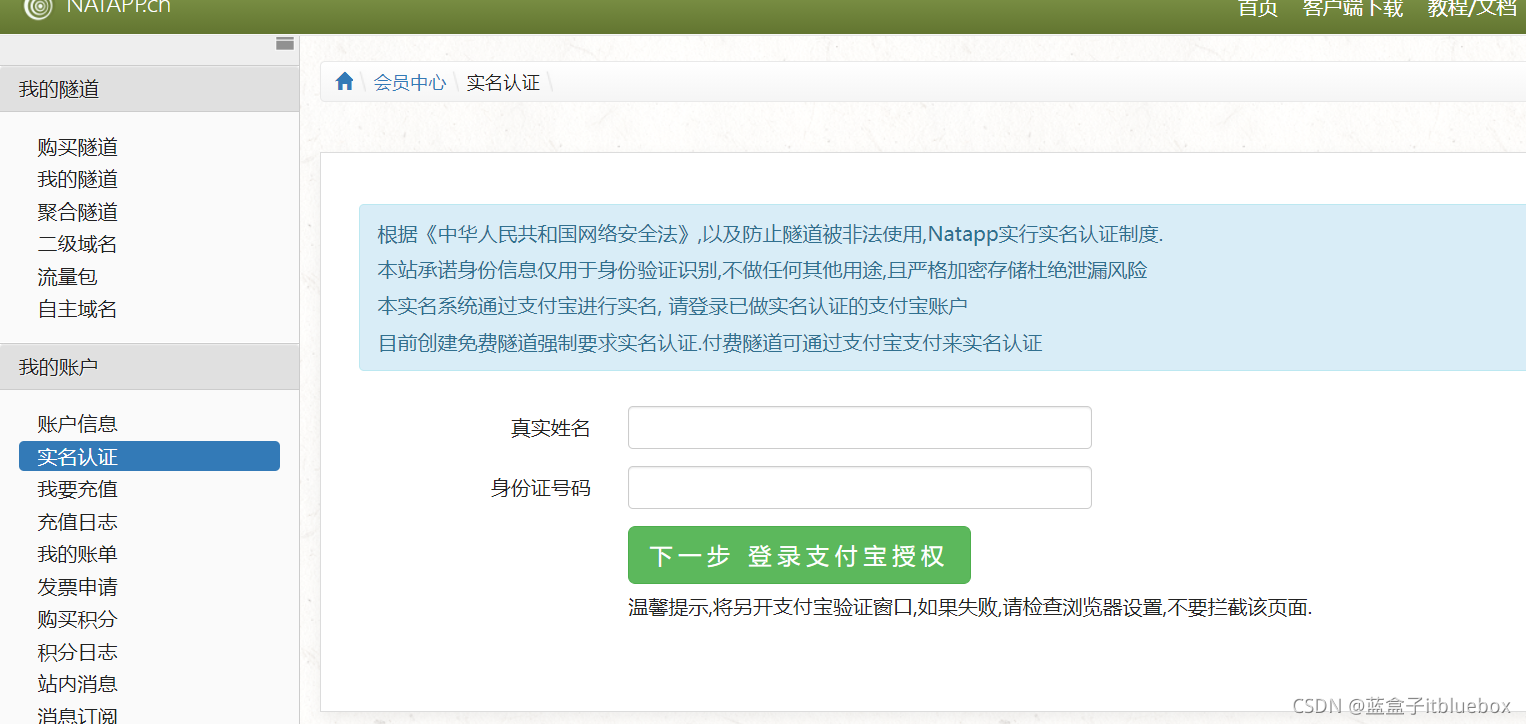Open 客户端下载 in the top navigation
Viewport: 1526px width, 724px height.
click(1353, 8)
